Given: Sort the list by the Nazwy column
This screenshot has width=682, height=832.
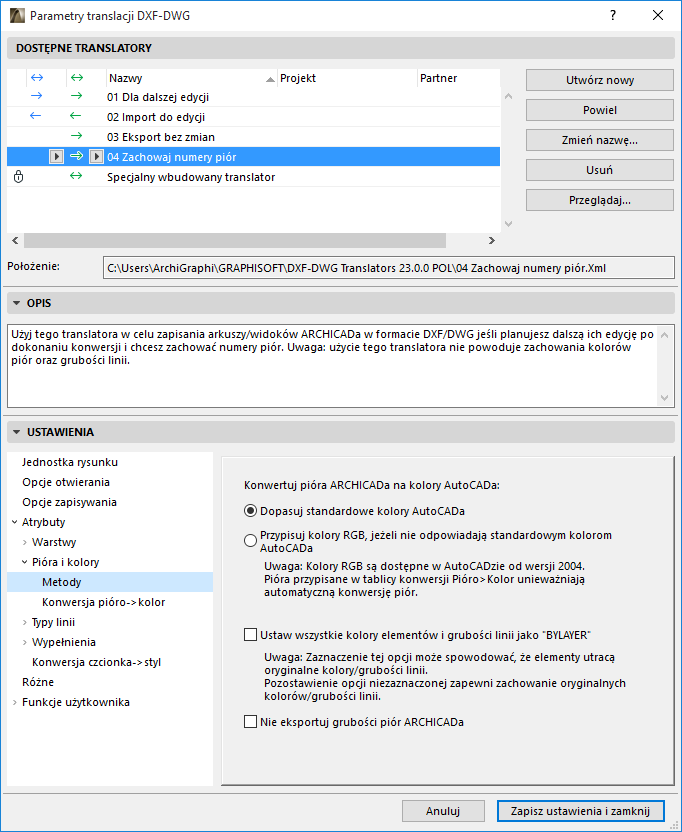Looking at the screenshot, I should pos(192,78).
